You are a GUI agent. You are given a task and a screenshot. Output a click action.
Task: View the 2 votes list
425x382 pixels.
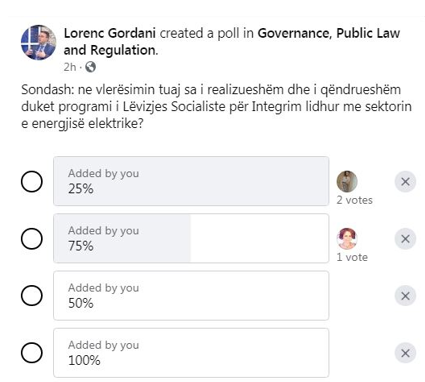point(355,200)
